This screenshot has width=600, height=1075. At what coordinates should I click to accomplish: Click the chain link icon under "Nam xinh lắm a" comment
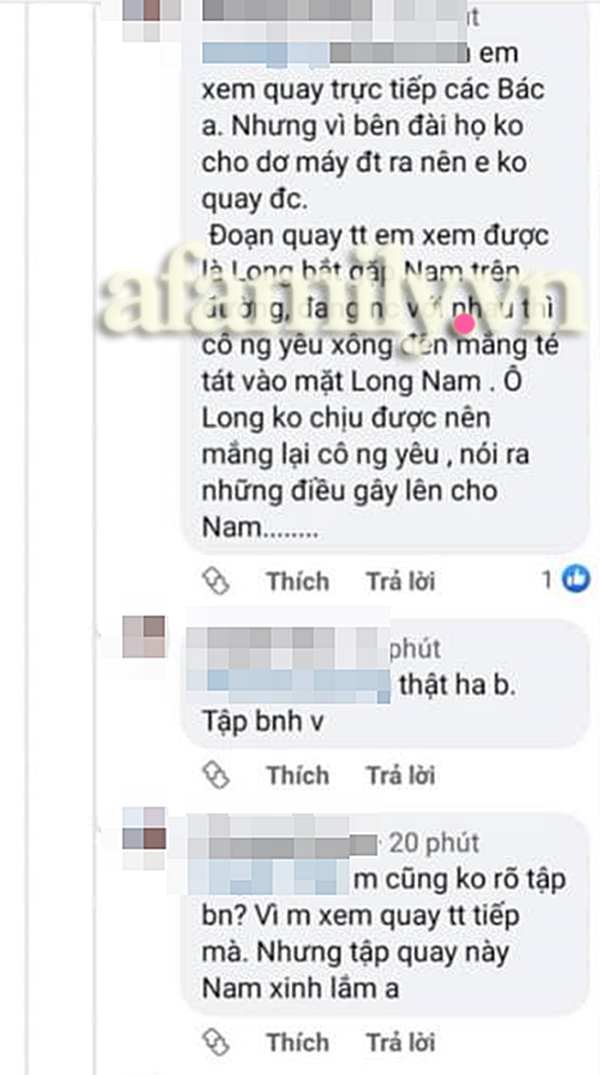pyautogui.click(x=216, y=1042)
